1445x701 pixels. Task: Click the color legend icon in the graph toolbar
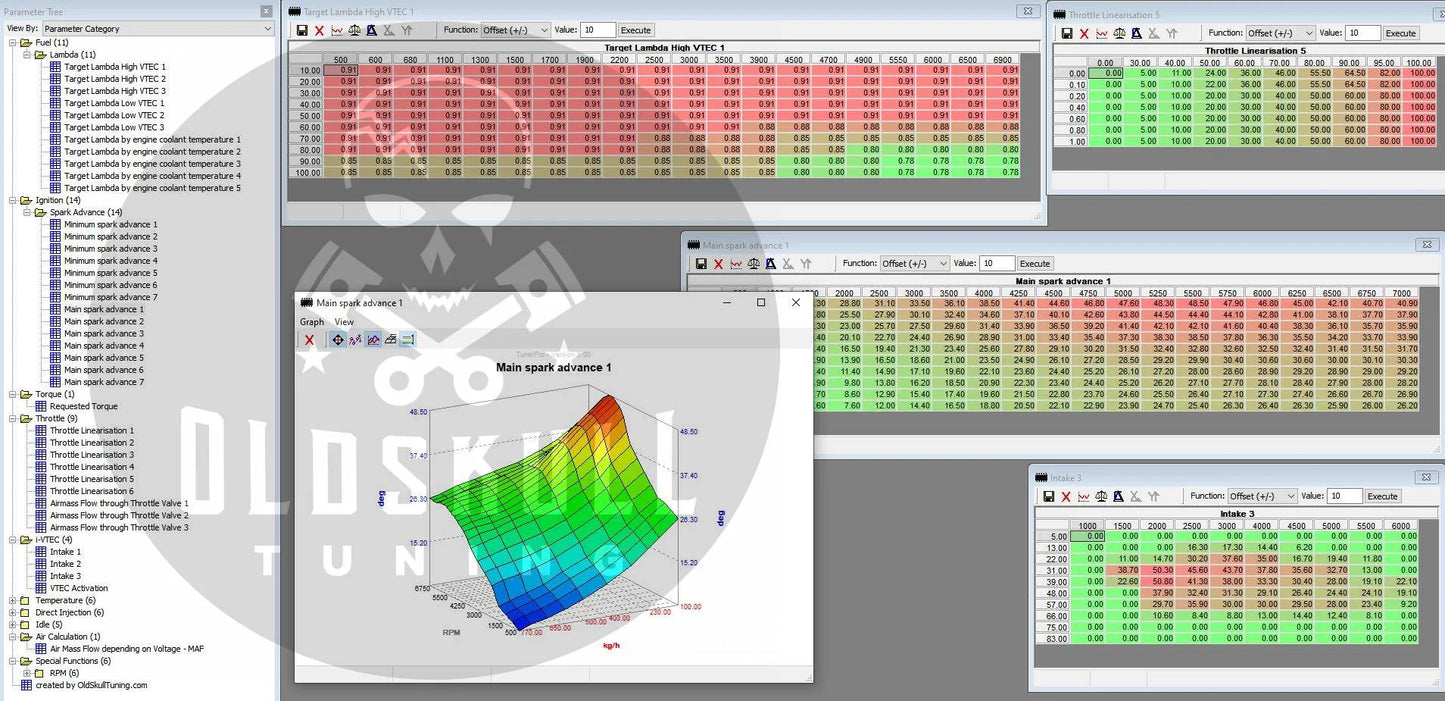point(408,340)
